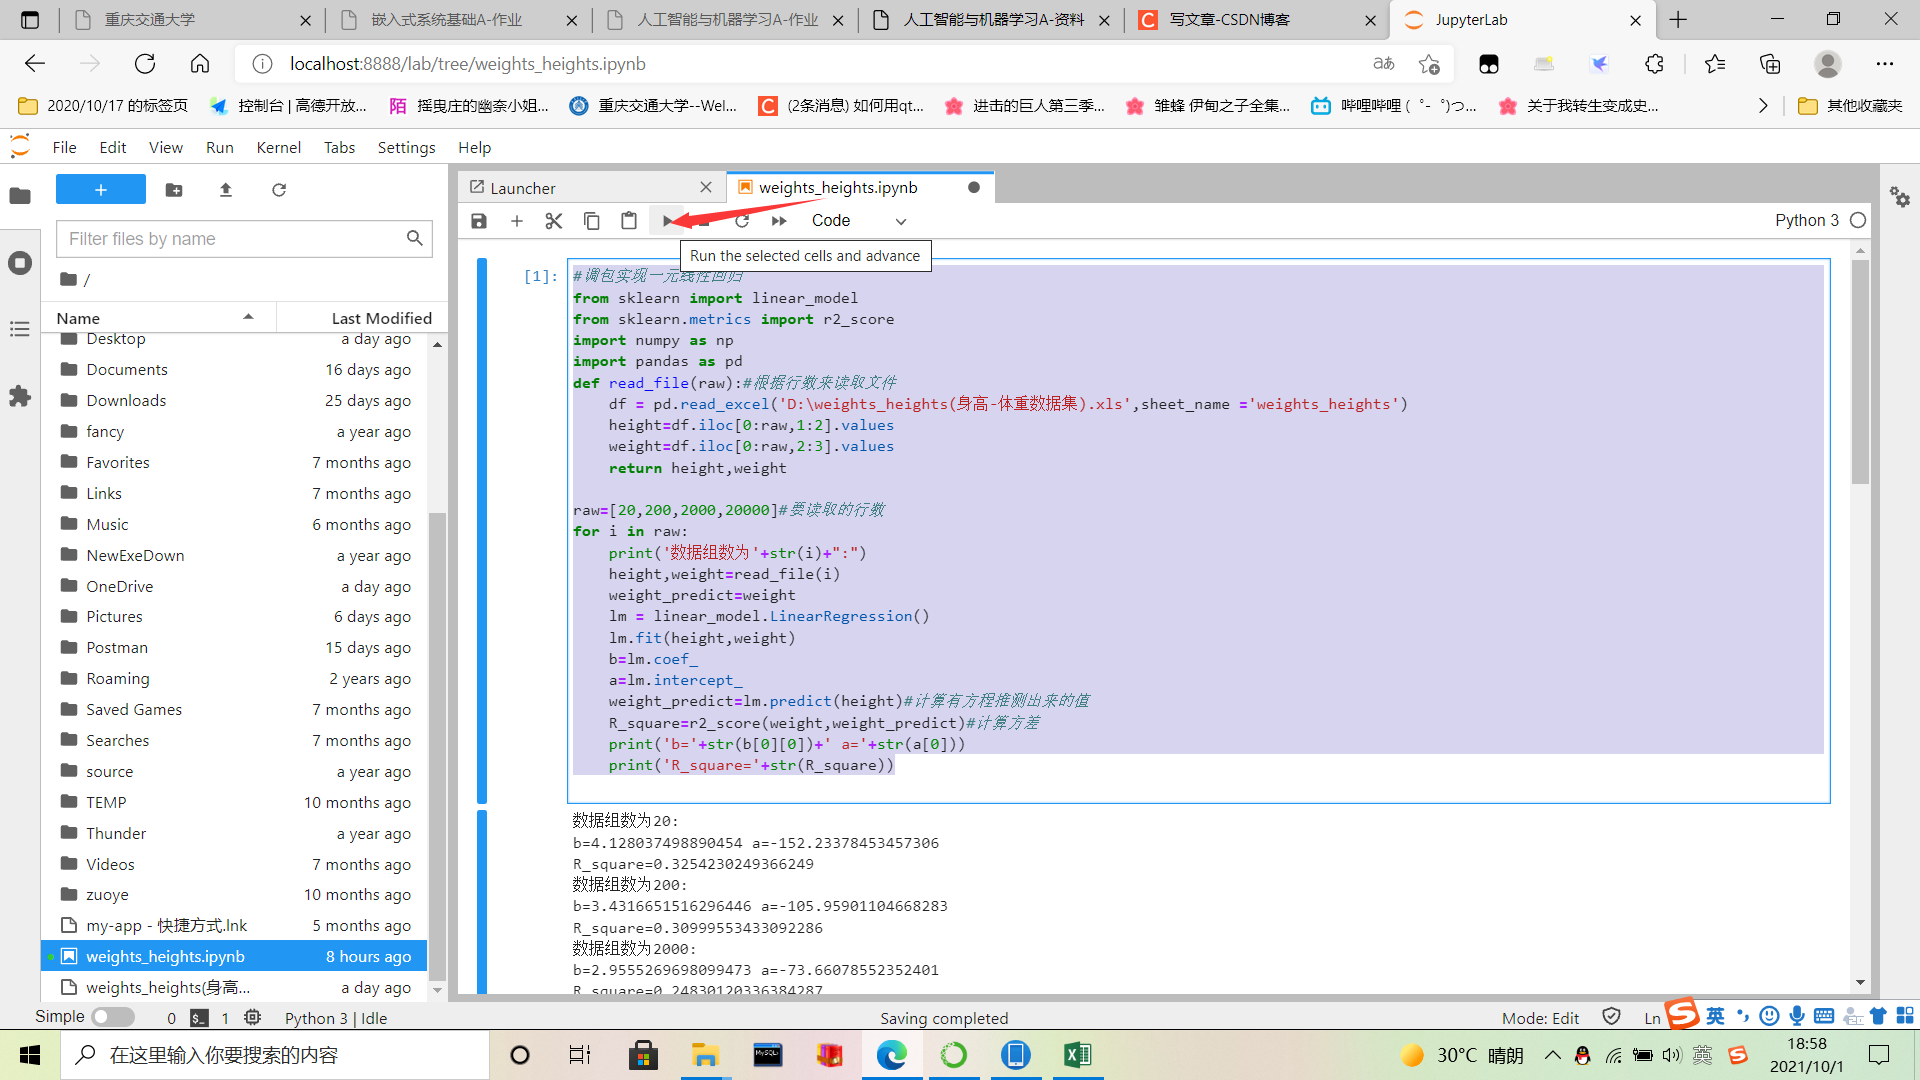Select the Saved Games folder
This screenshot has width=1920, height=1080.
(x=234, y=710)
